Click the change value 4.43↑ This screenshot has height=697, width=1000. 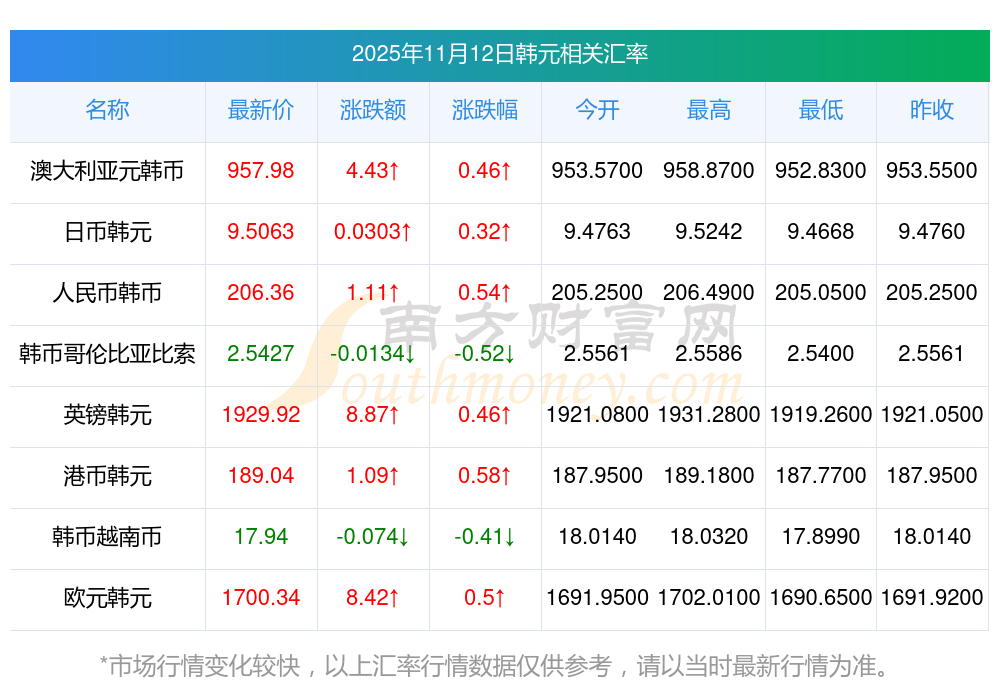click(x=372, y=170)
